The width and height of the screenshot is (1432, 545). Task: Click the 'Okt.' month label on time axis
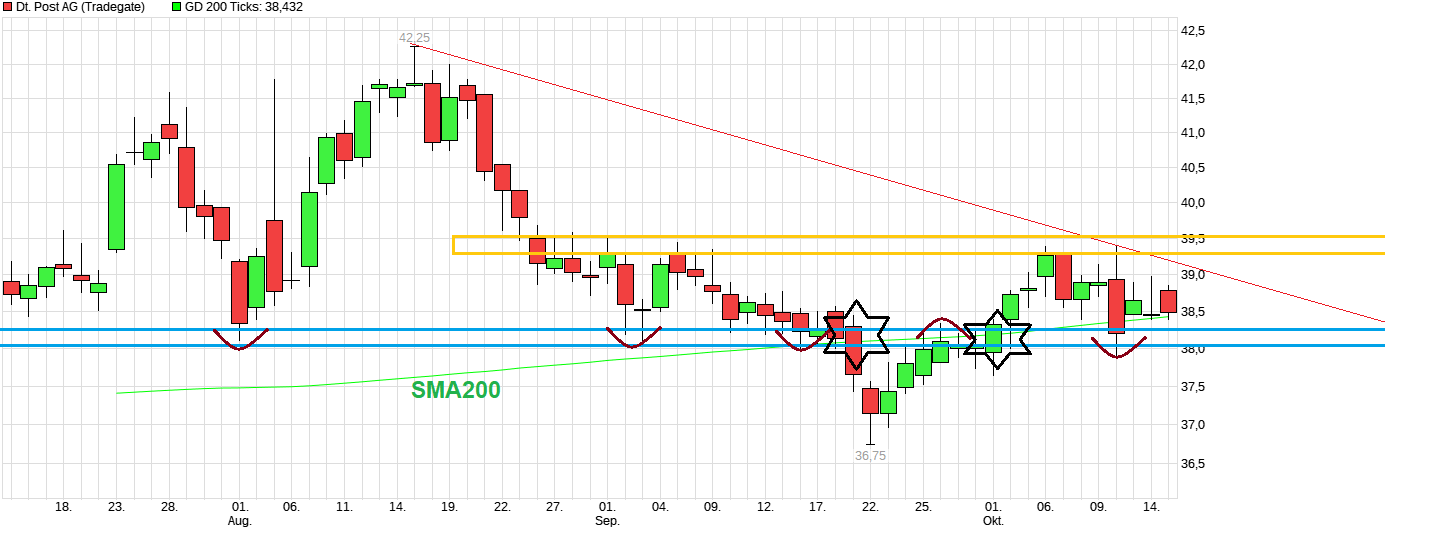tap(993, 521)
